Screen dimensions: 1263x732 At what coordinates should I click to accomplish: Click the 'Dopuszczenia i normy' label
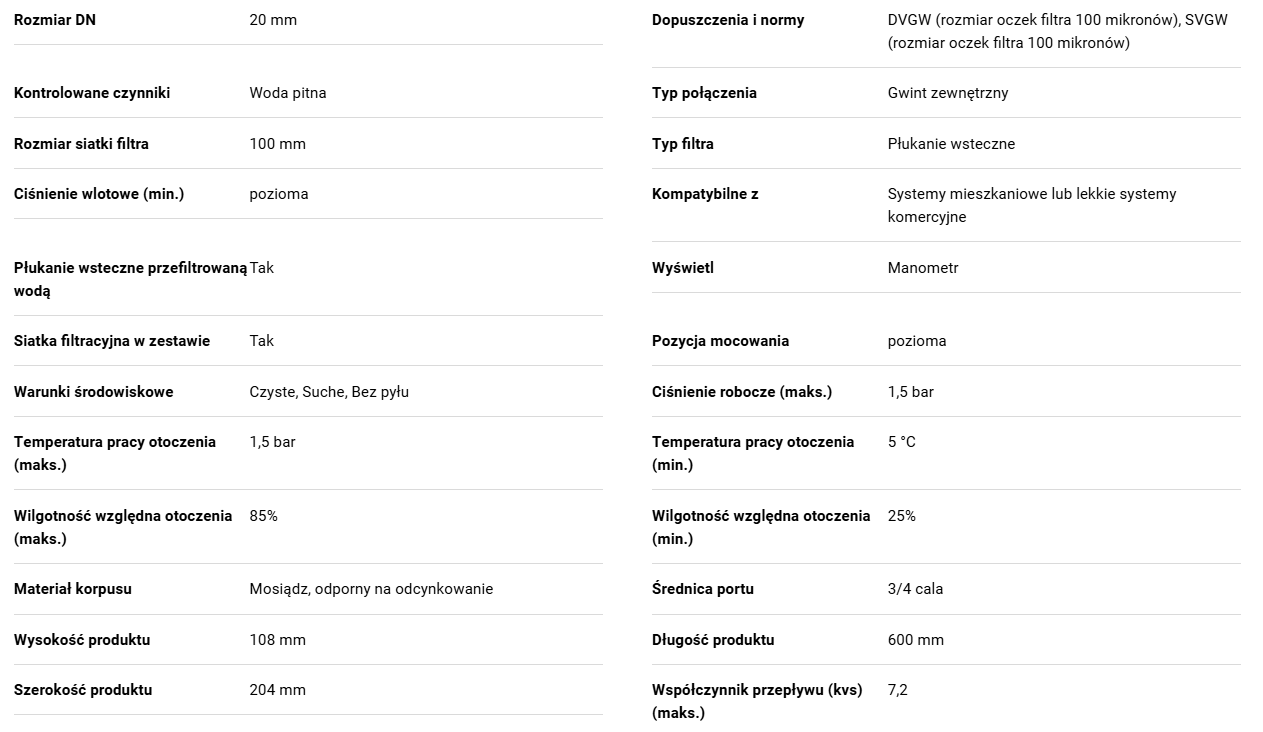click(x=728, y=20)
